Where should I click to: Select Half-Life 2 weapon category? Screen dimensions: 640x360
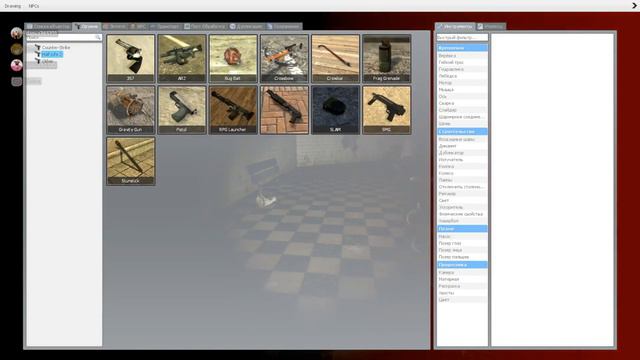[x=52, y=54]
